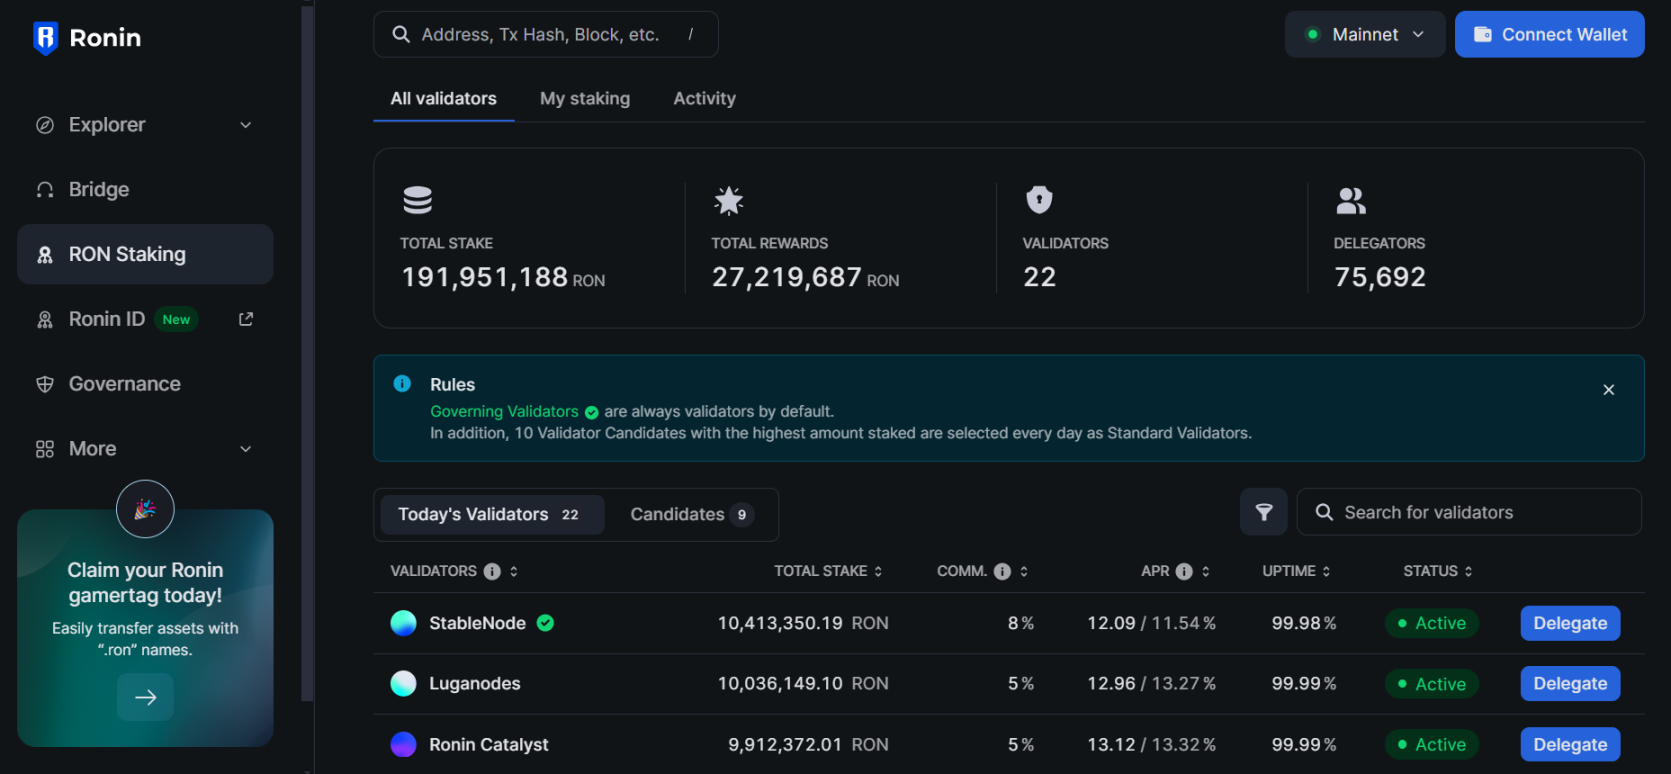
Task: Expand the Explorer chevron
Action: pos(246,125)
